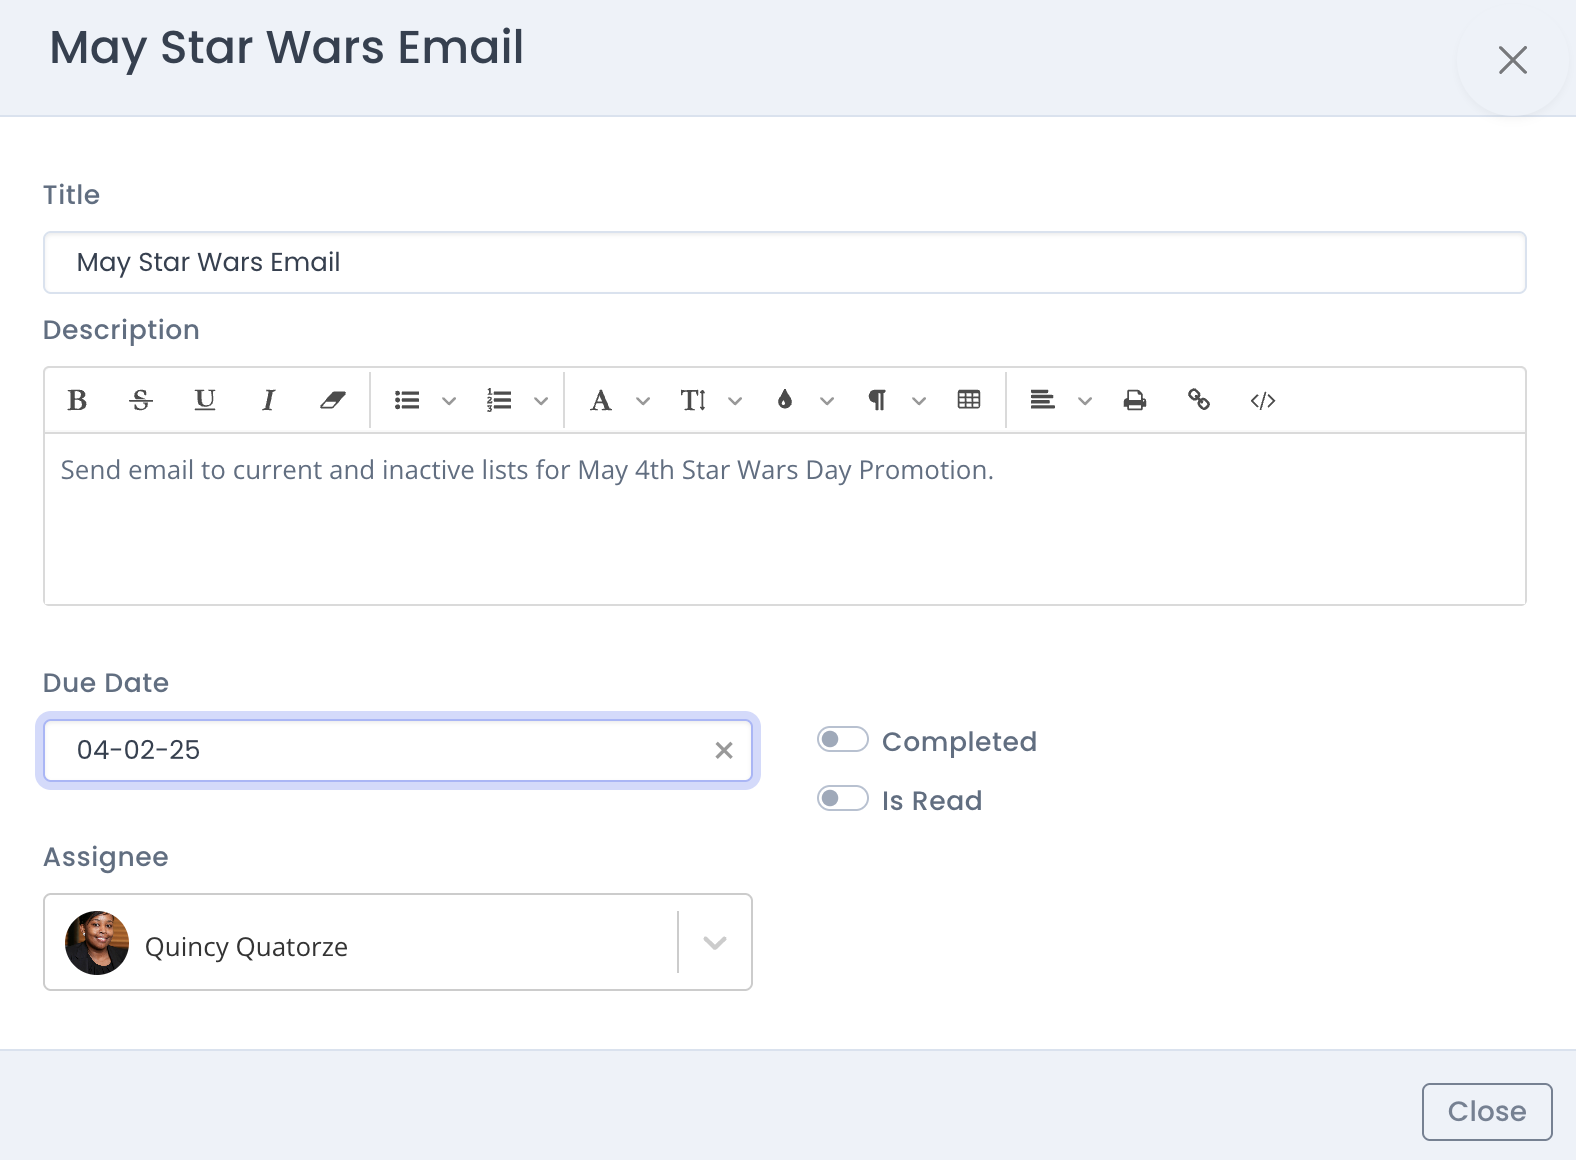The height and width of the screenshot is (1160, 1576).
Task: Click the underline formatting icon
Action: [x=205, y=401]
